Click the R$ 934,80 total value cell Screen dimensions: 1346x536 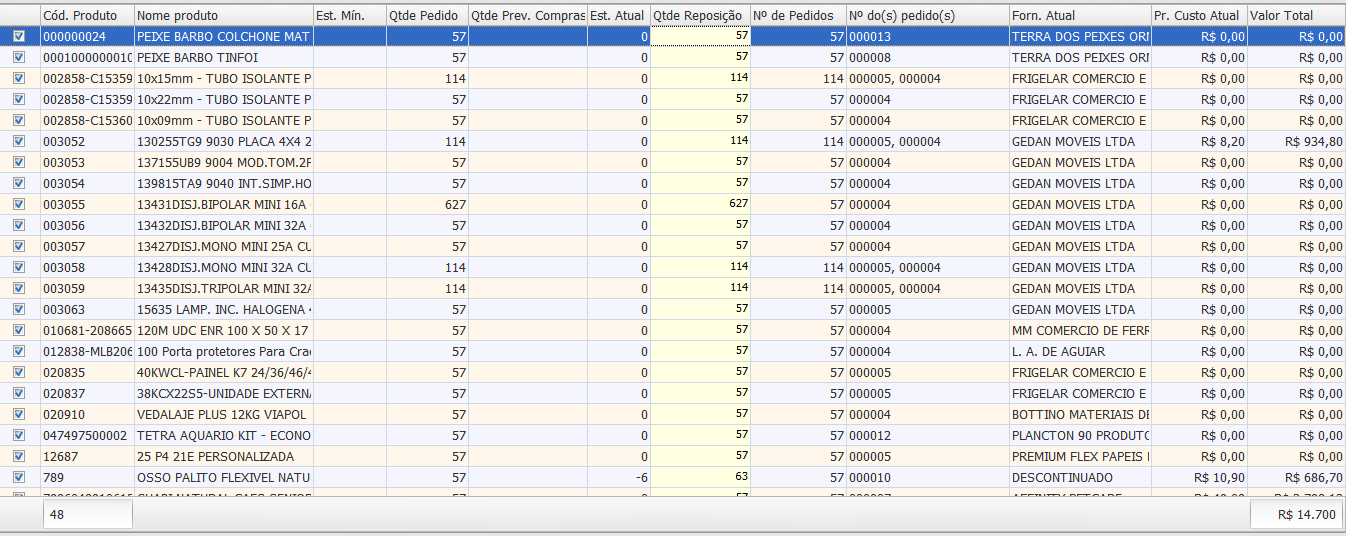(x=1296, y=141)
